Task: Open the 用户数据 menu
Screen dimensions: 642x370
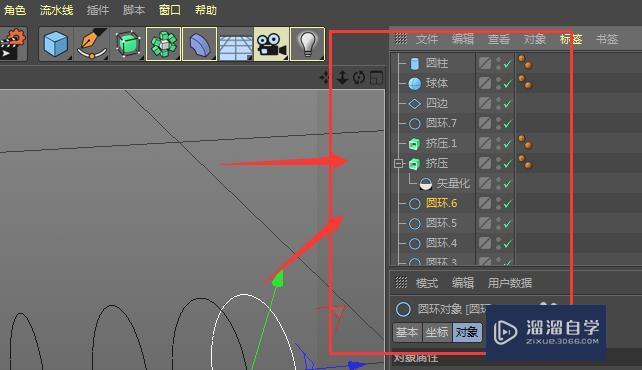Action: click(510, 283)
